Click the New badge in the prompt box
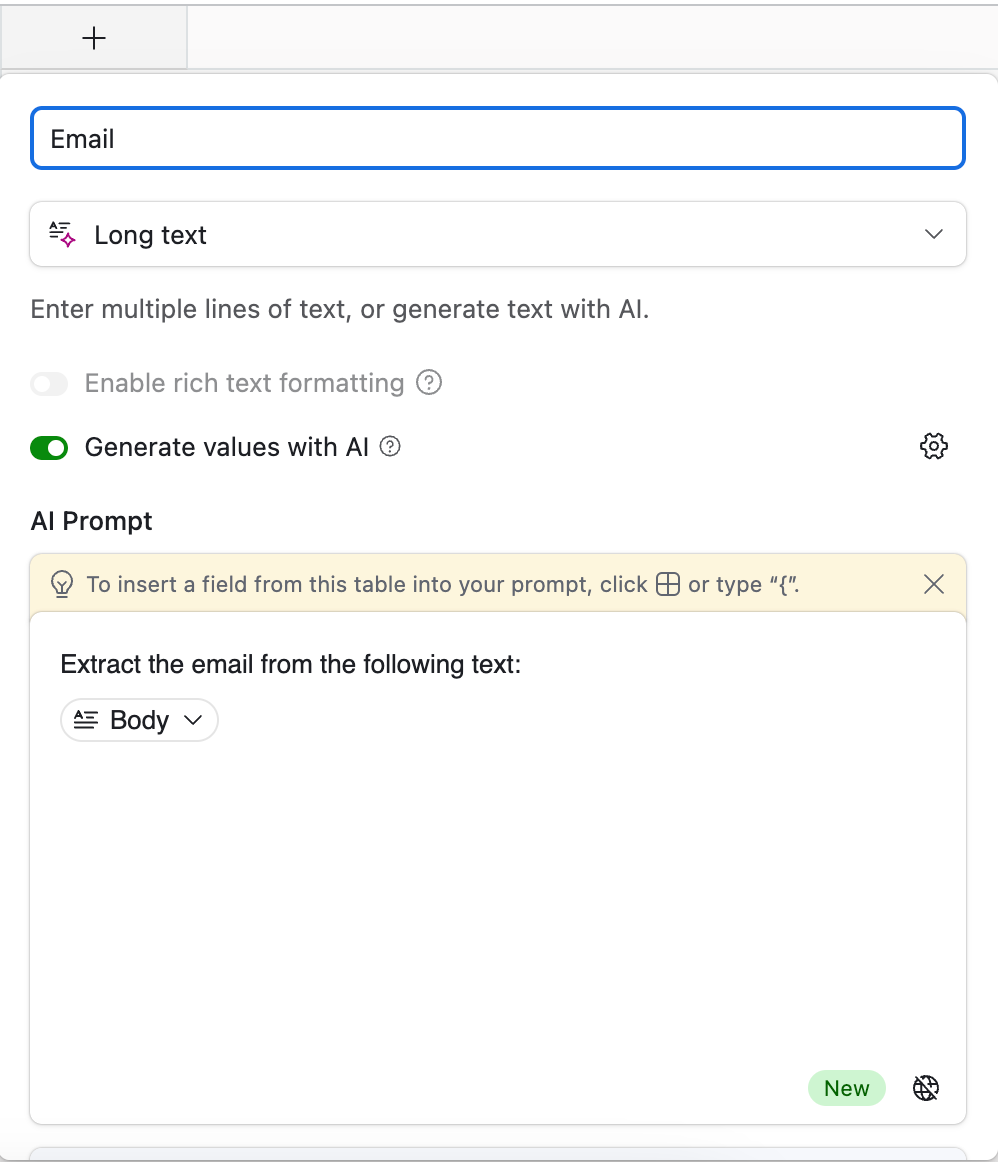998x1162 pixels. (846, 1088)
